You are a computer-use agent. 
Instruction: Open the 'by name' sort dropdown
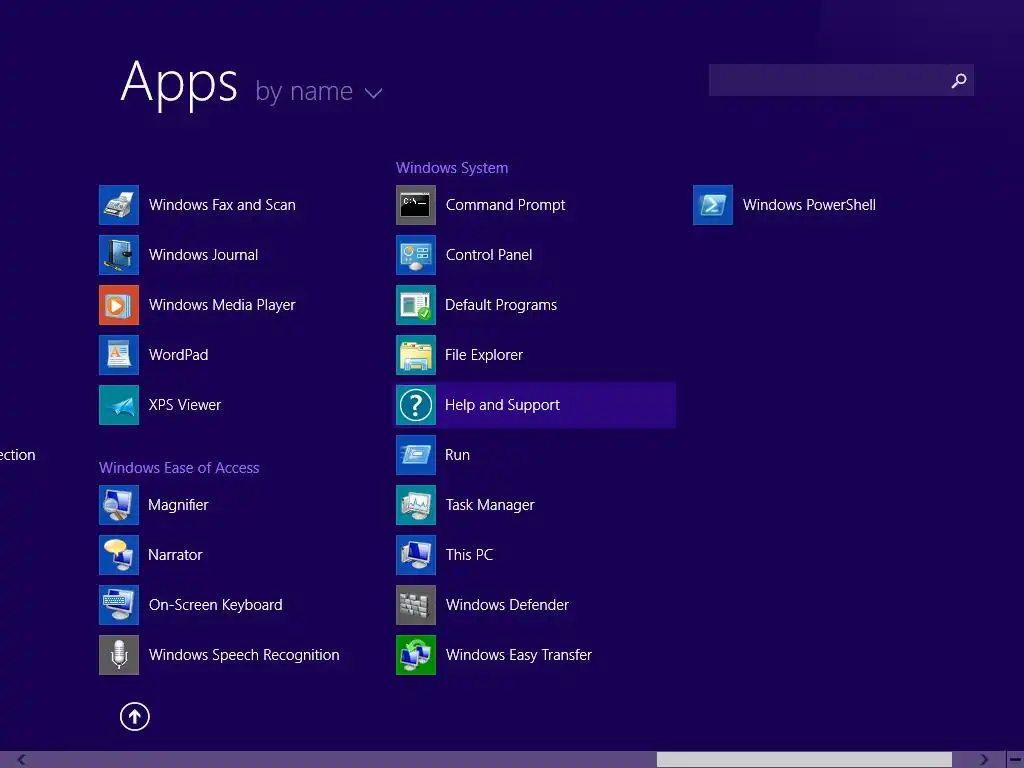pyautogui.click(x=319, y=91)
